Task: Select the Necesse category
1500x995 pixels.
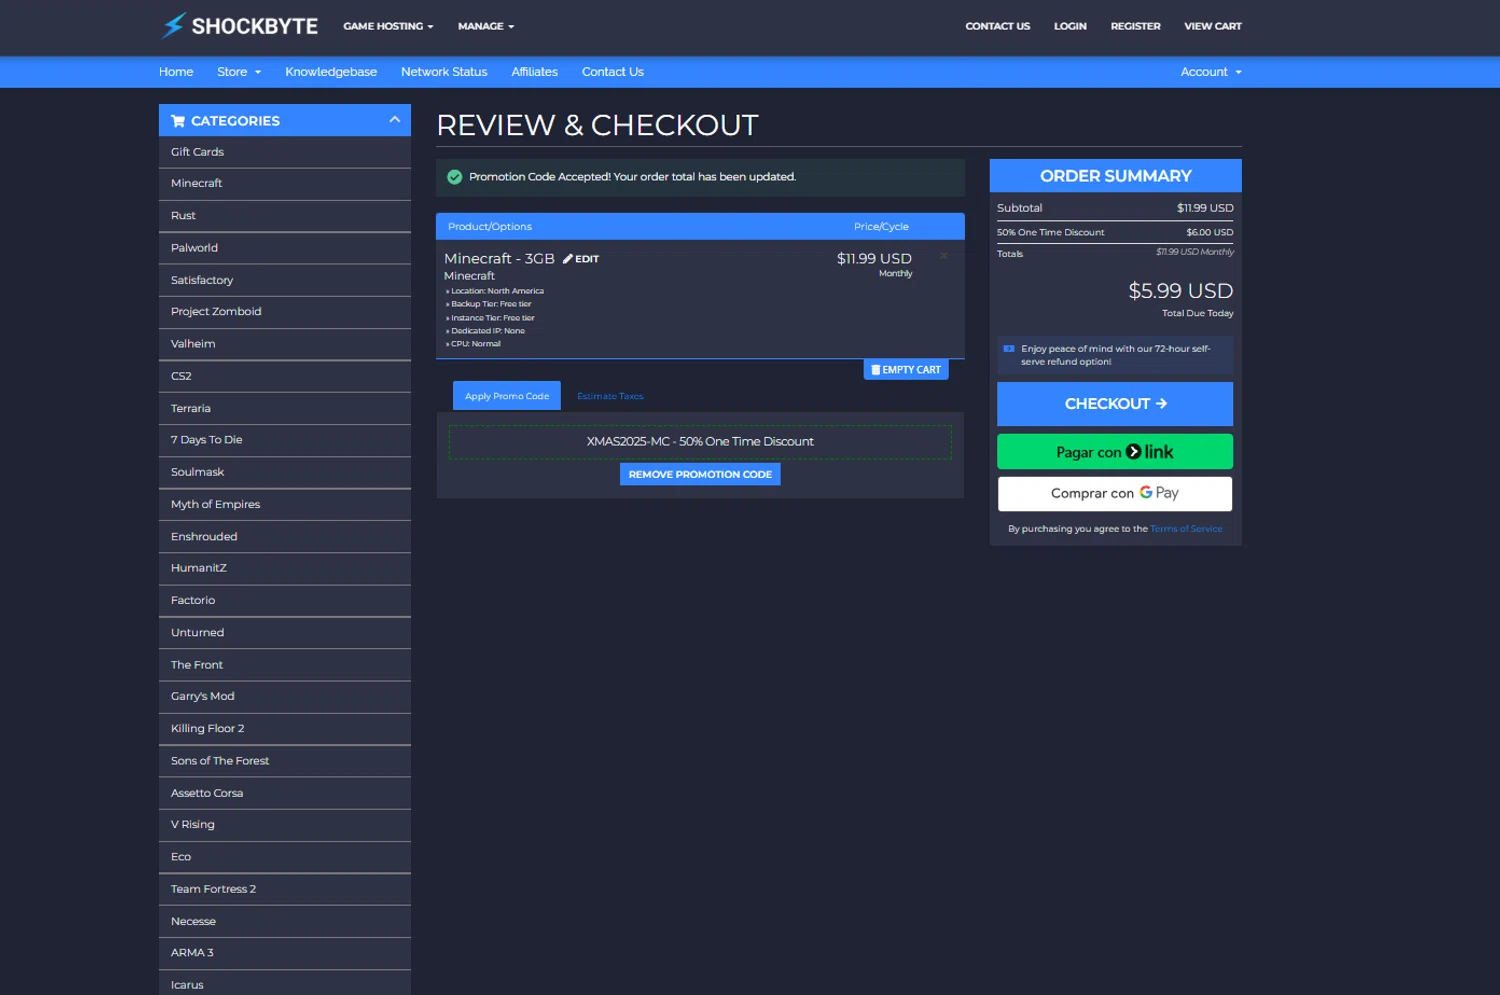Action: pos(285,921)
